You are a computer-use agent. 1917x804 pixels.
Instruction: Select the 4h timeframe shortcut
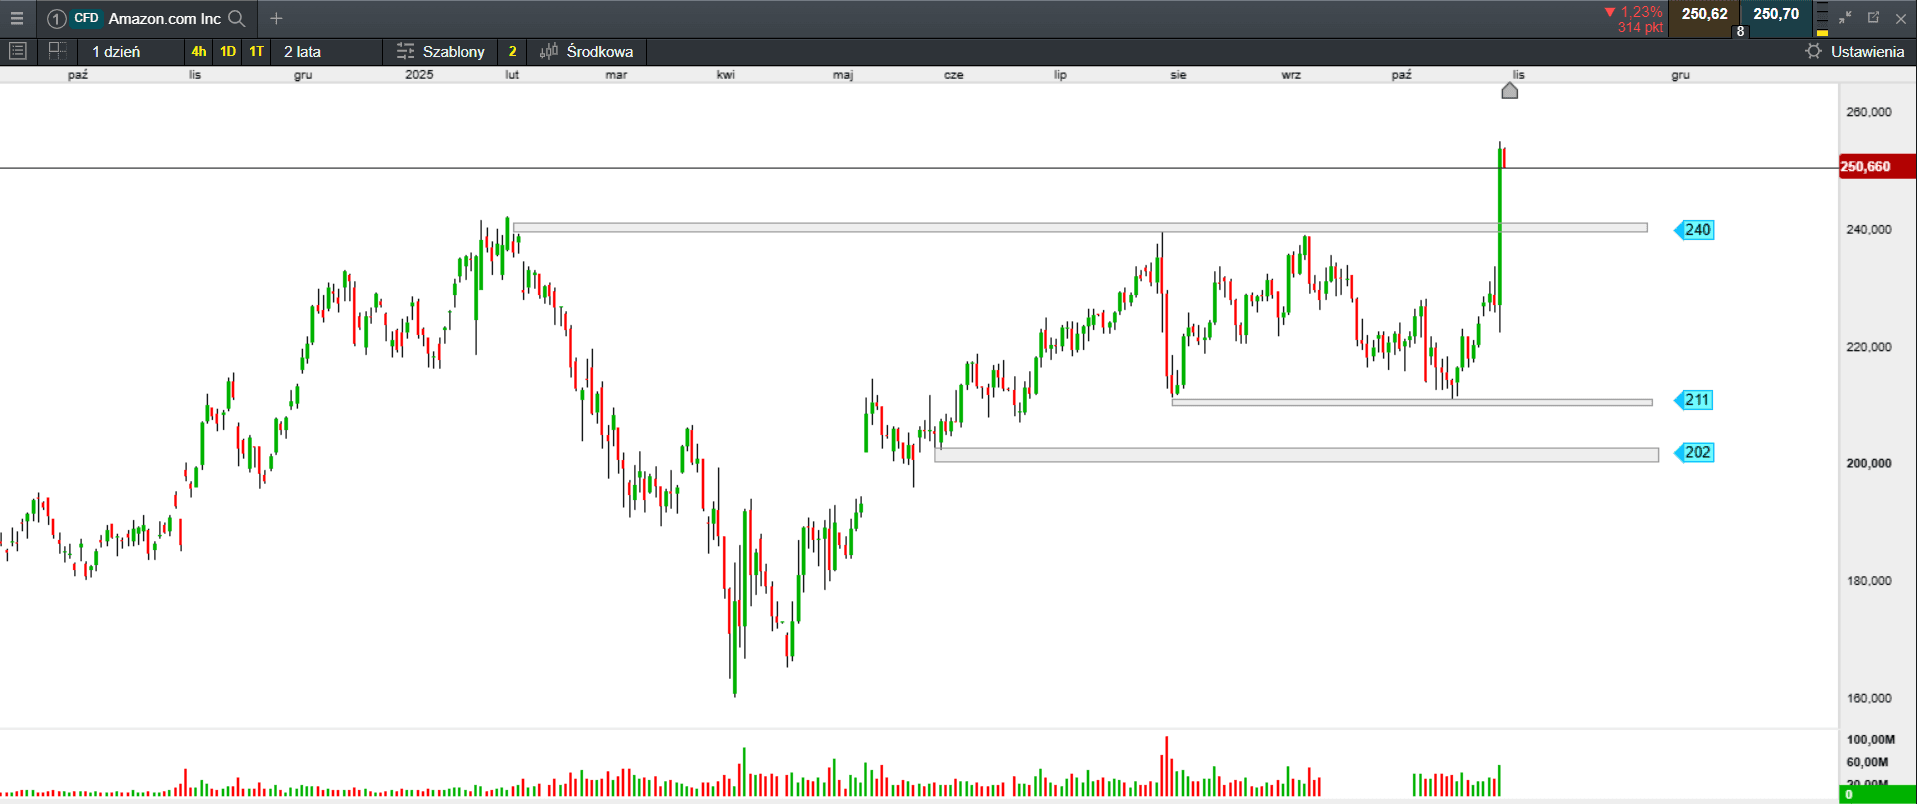[x=199, y=51]
